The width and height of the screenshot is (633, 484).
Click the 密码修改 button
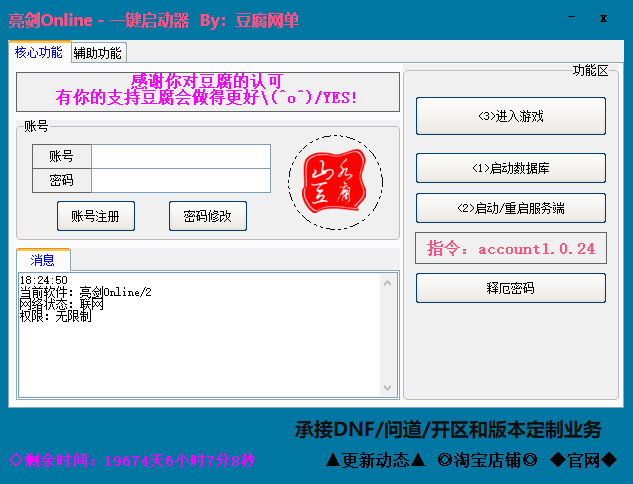click(x=208, y=216)
